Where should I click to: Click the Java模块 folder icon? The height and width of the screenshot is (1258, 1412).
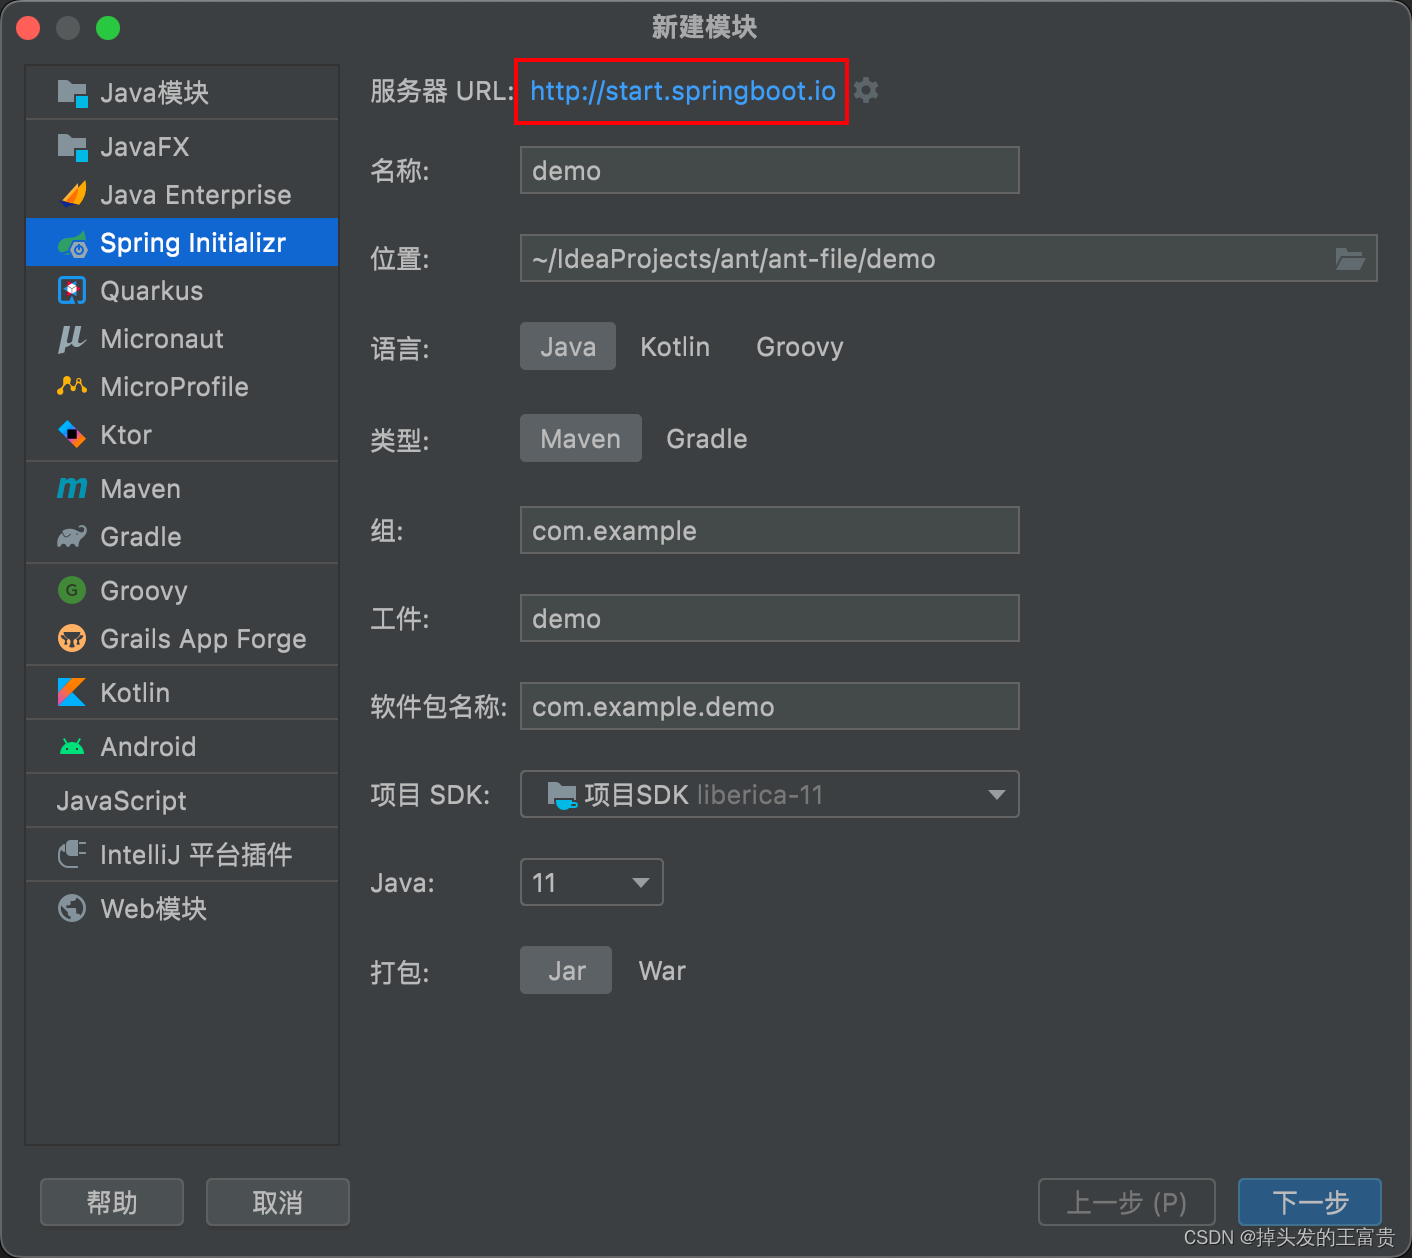(x=72, y=93)
